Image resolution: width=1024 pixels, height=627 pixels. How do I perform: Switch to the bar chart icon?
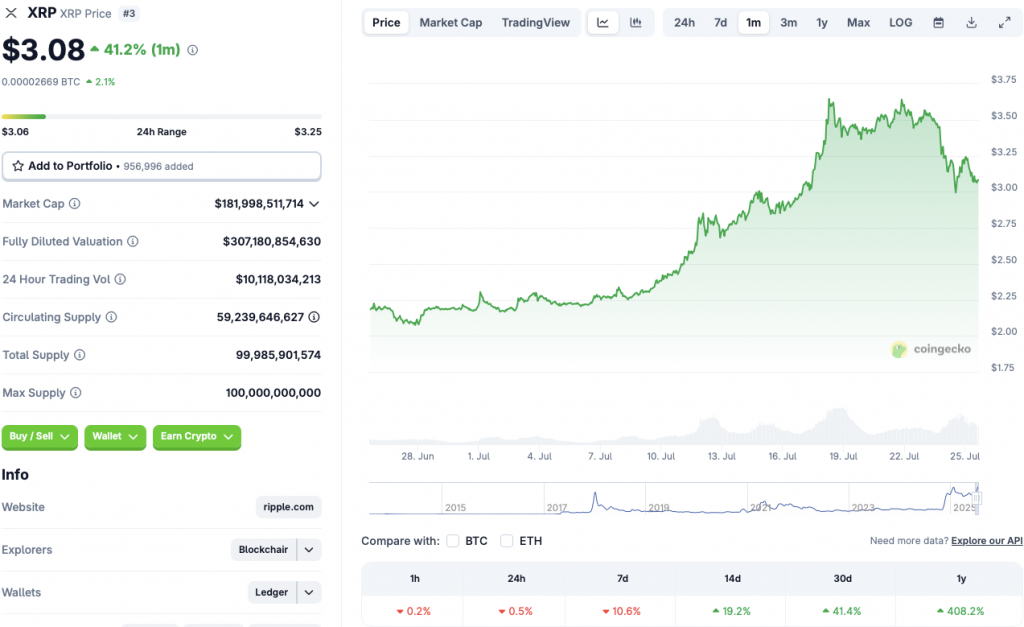pyautogui.click(x=636, y=22)
